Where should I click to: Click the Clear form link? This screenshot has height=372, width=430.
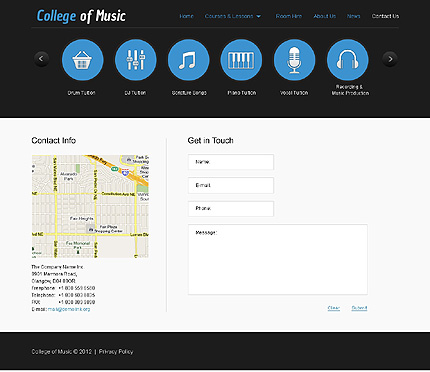pyautogui.click(x=334, y=308)
